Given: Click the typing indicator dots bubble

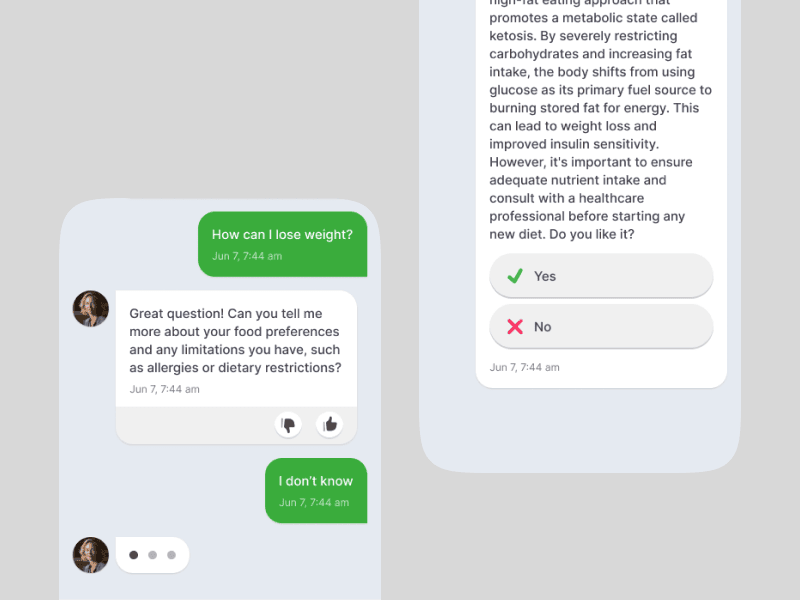Looking at the screenshot, I should 153,555.
